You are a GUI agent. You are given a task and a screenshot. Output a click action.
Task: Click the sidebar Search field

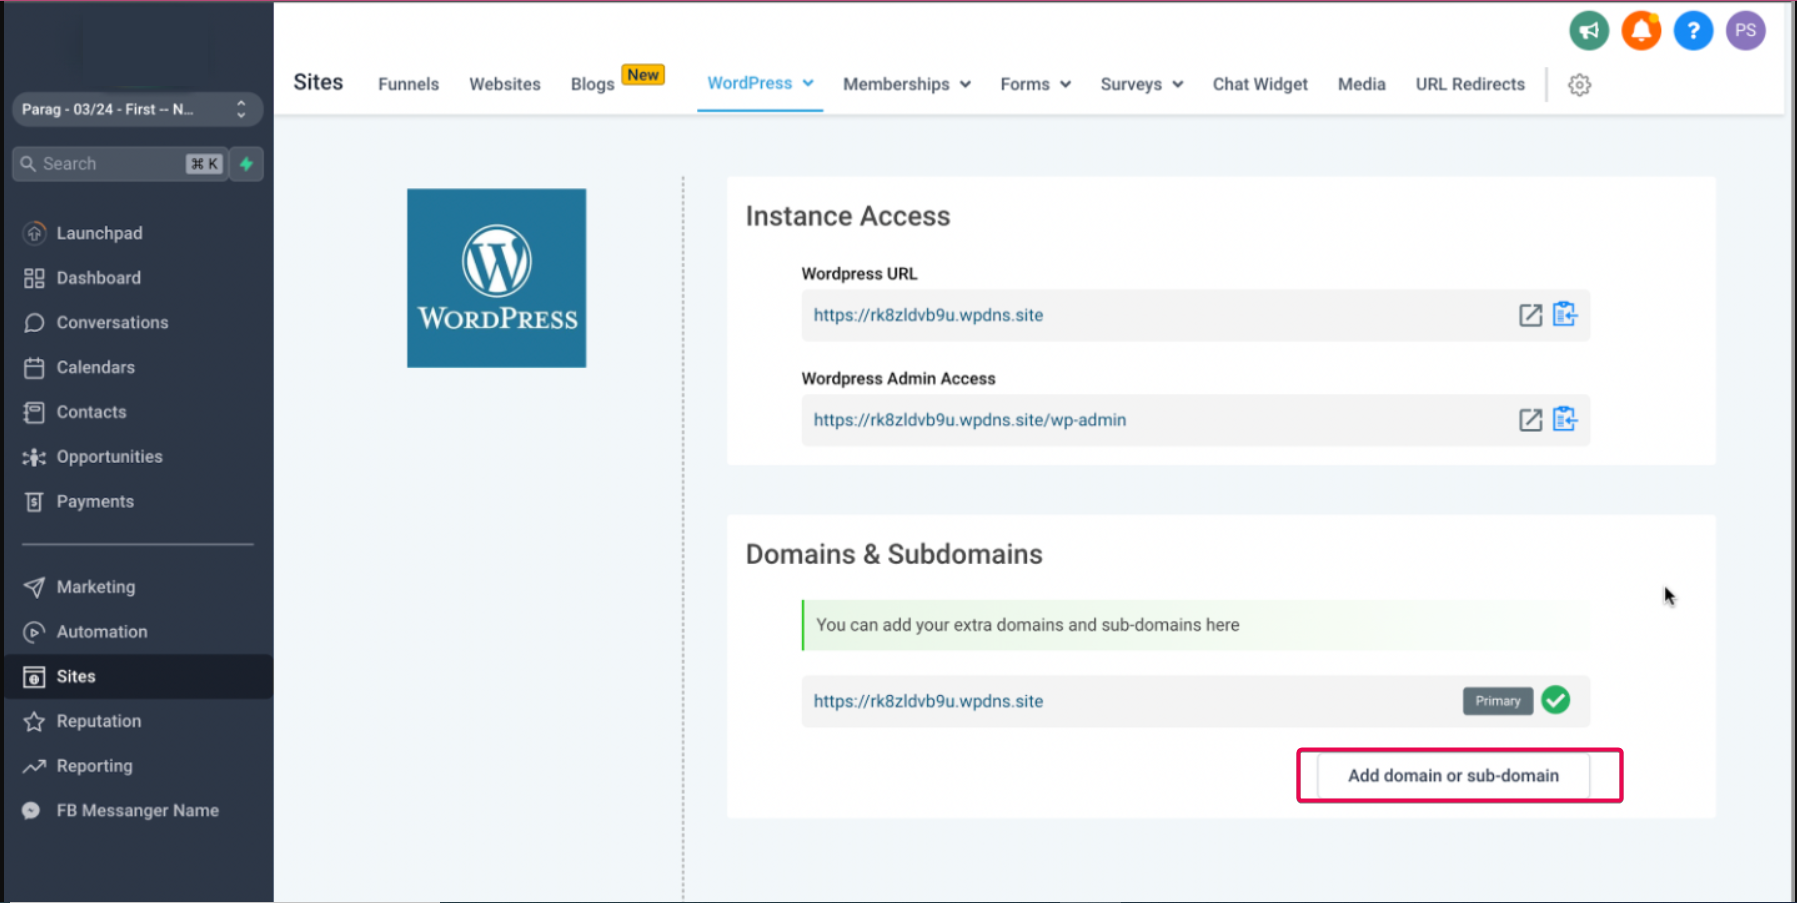point(120,164)
